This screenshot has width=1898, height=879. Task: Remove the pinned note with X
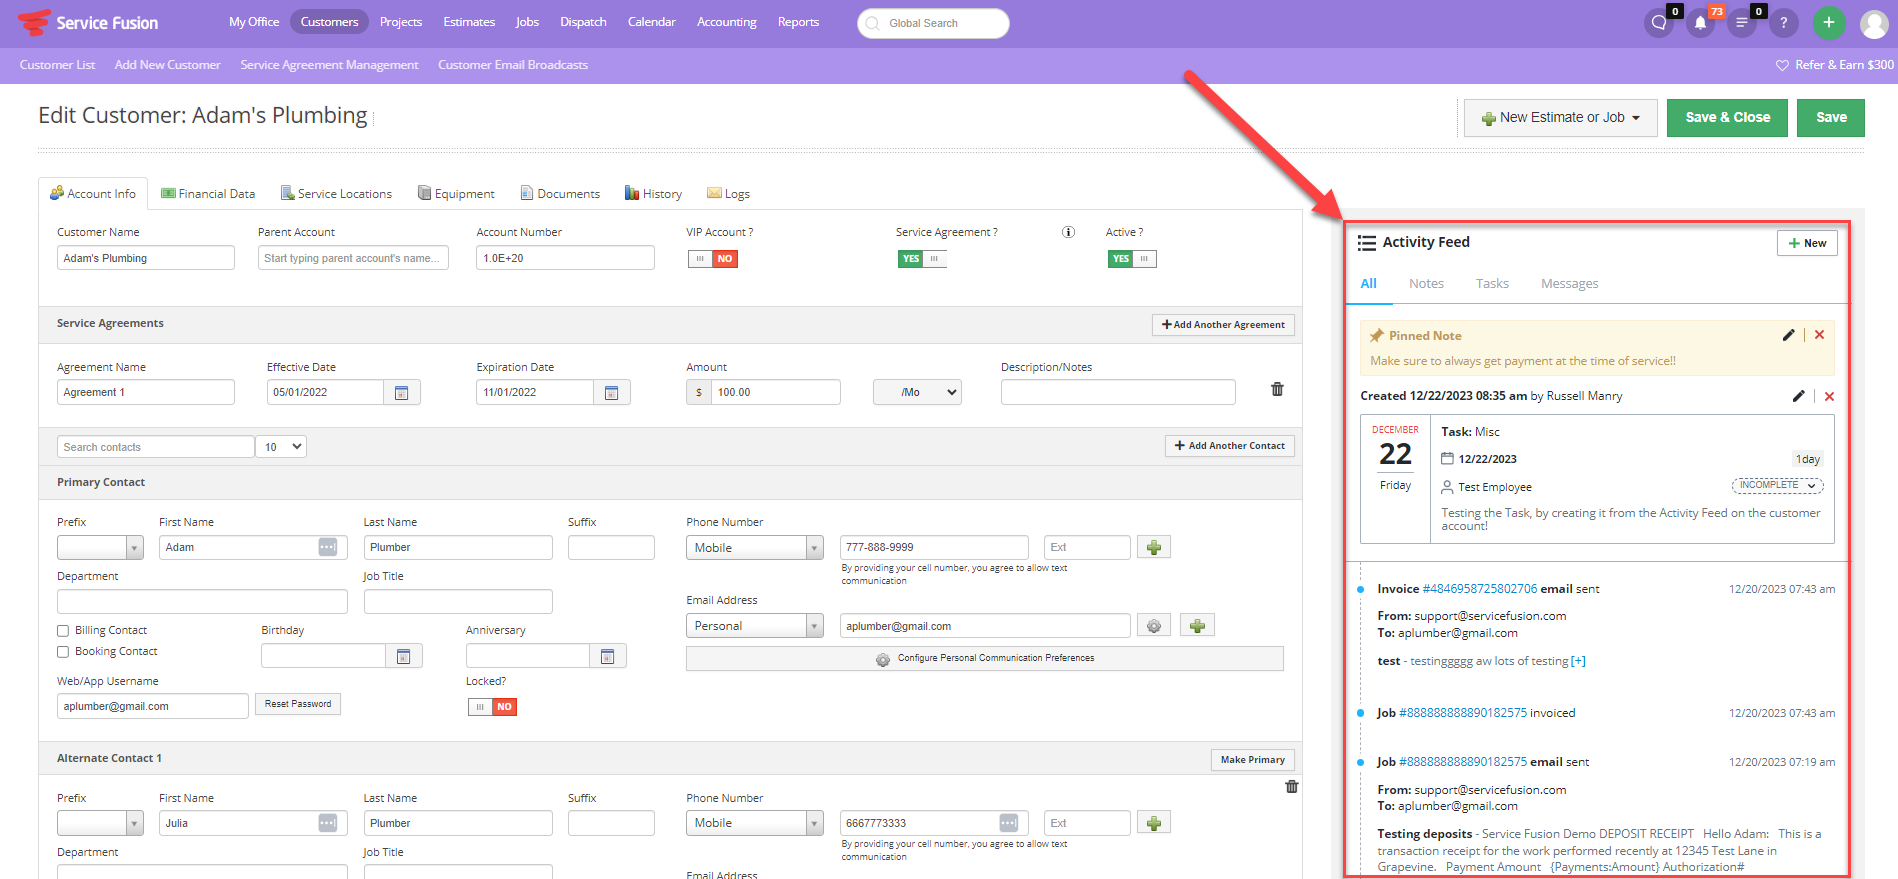click(x=1819, y=335)
